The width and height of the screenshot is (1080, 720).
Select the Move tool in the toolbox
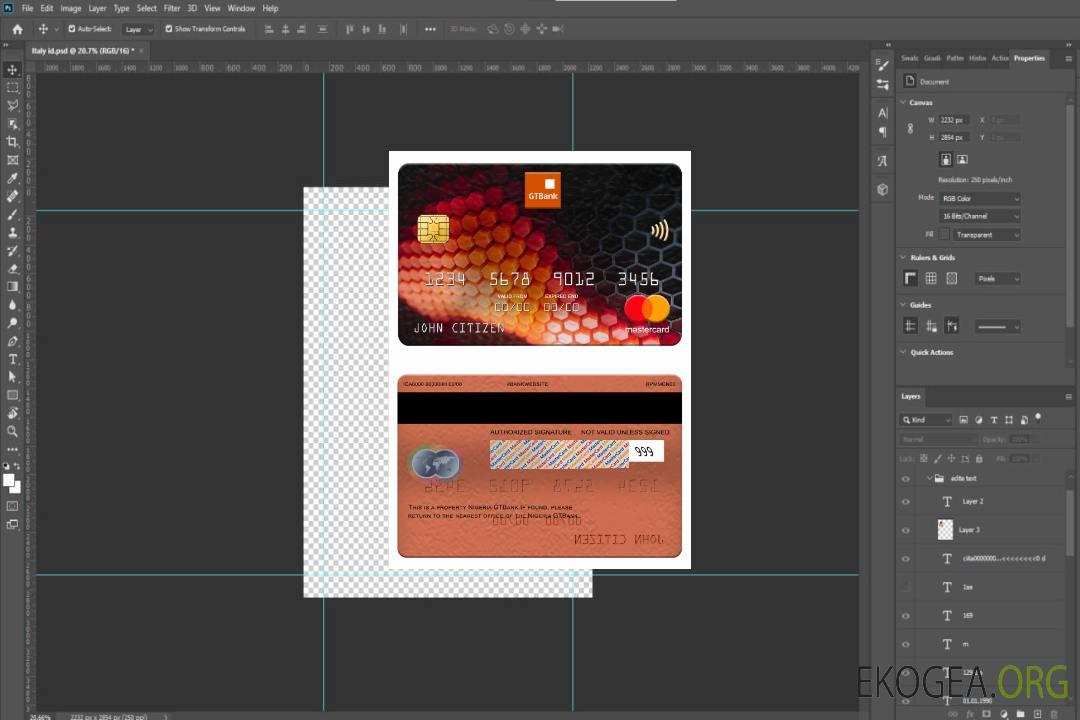pyautogui.click(x=12, y=70)
